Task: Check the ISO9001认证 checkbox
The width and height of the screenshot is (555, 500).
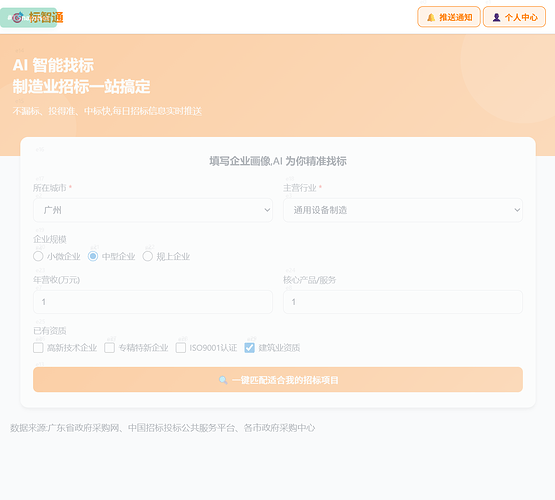Action: click(181, 348)
